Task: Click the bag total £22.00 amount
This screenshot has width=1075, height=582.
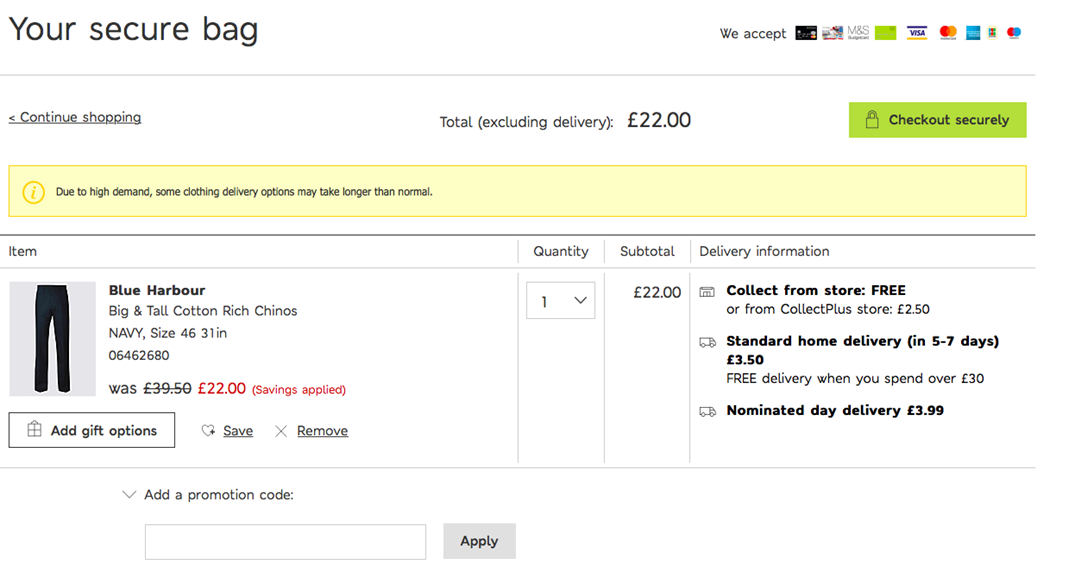Action: click(659, 120)
